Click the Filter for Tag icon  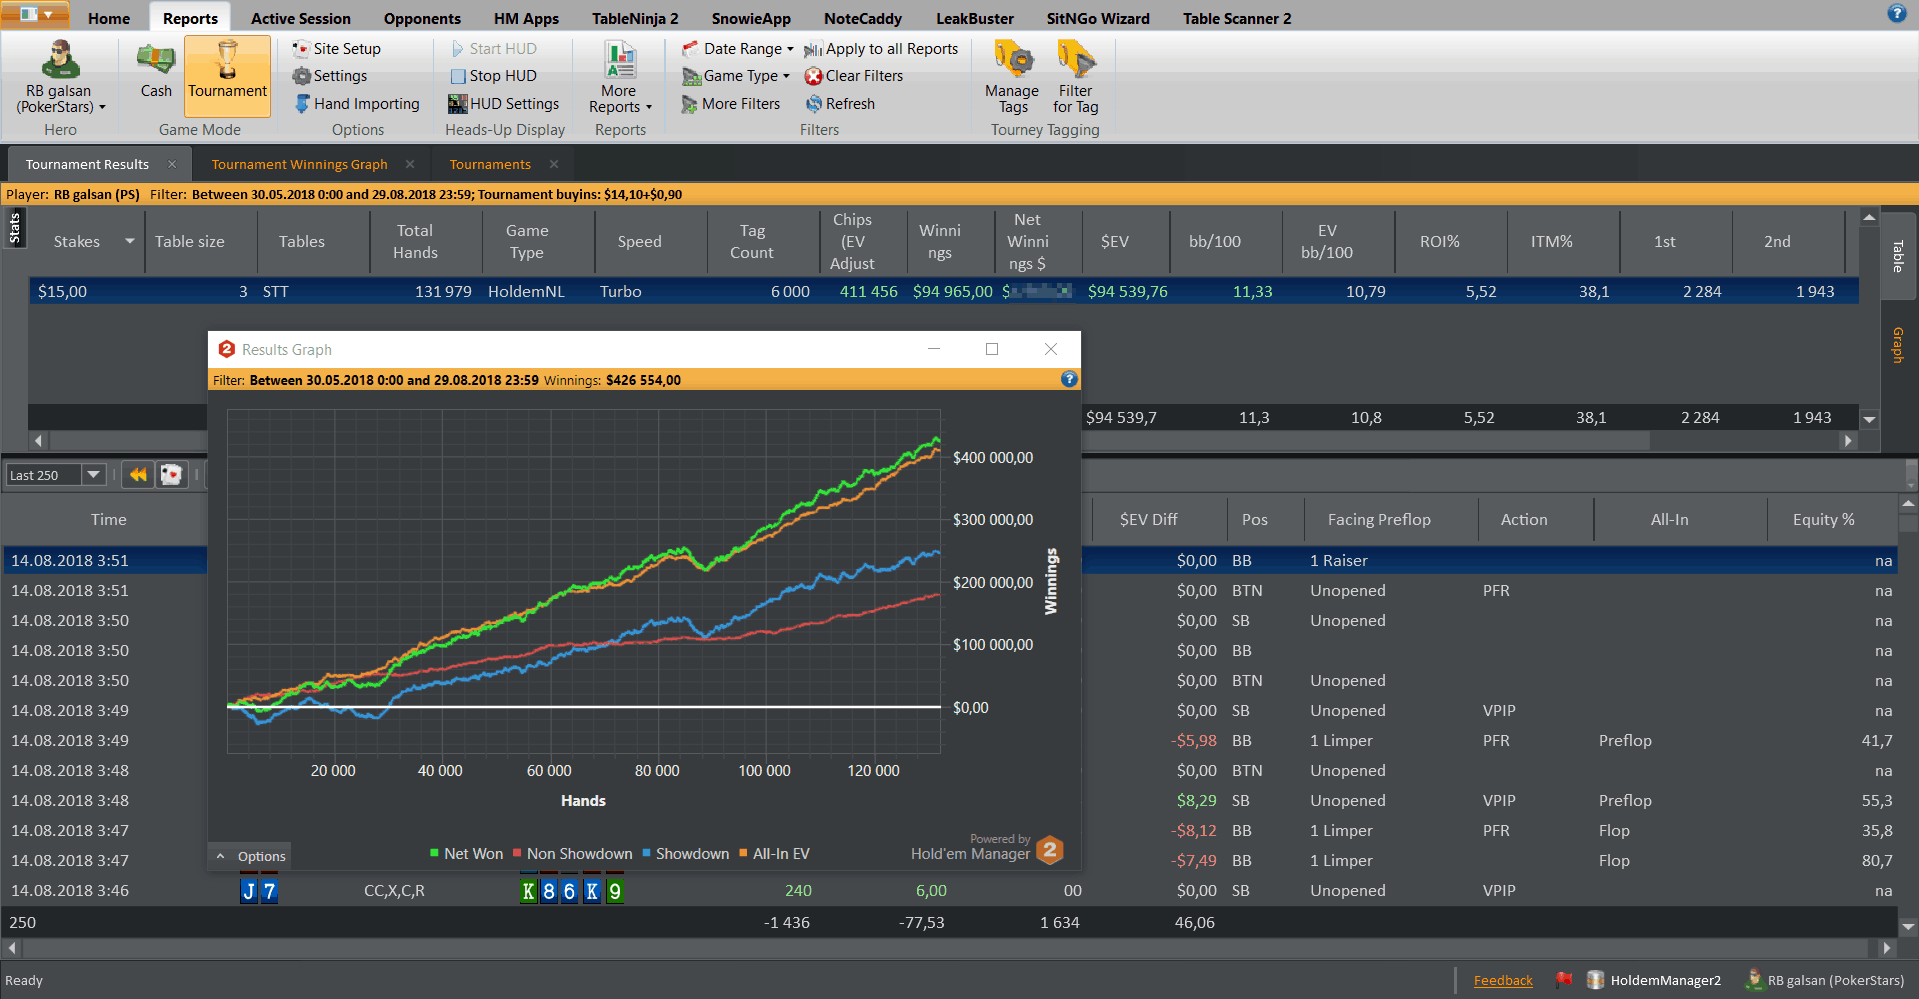pos(1076,62)
